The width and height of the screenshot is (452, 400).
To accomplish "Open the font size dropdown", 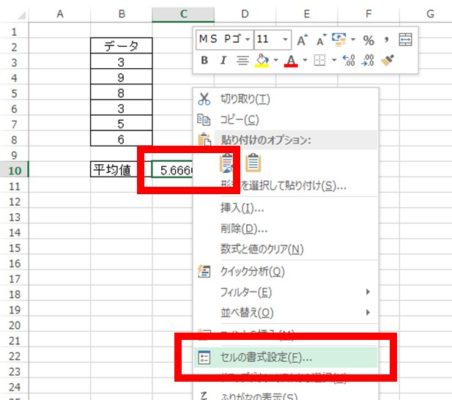I will (x=285, y=39).
